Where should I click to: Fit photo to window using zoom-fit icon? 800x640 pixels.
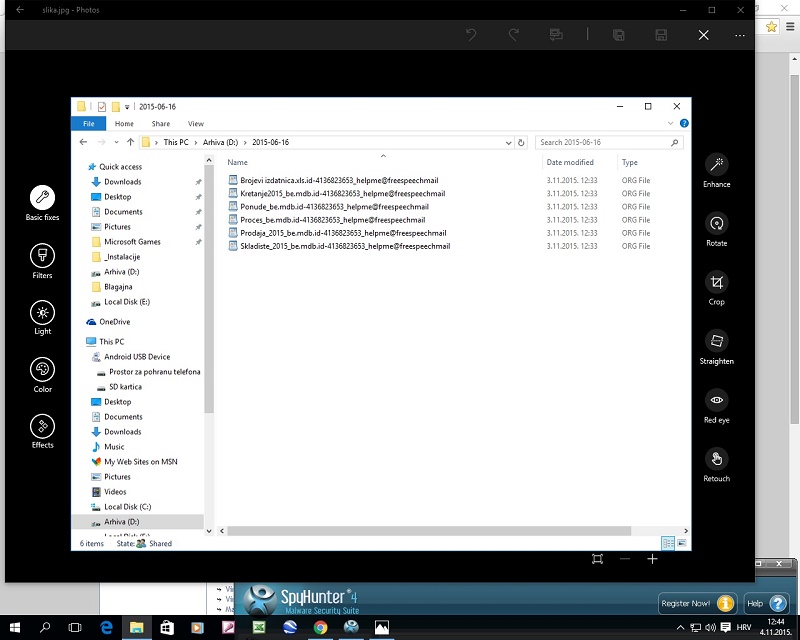597,559
